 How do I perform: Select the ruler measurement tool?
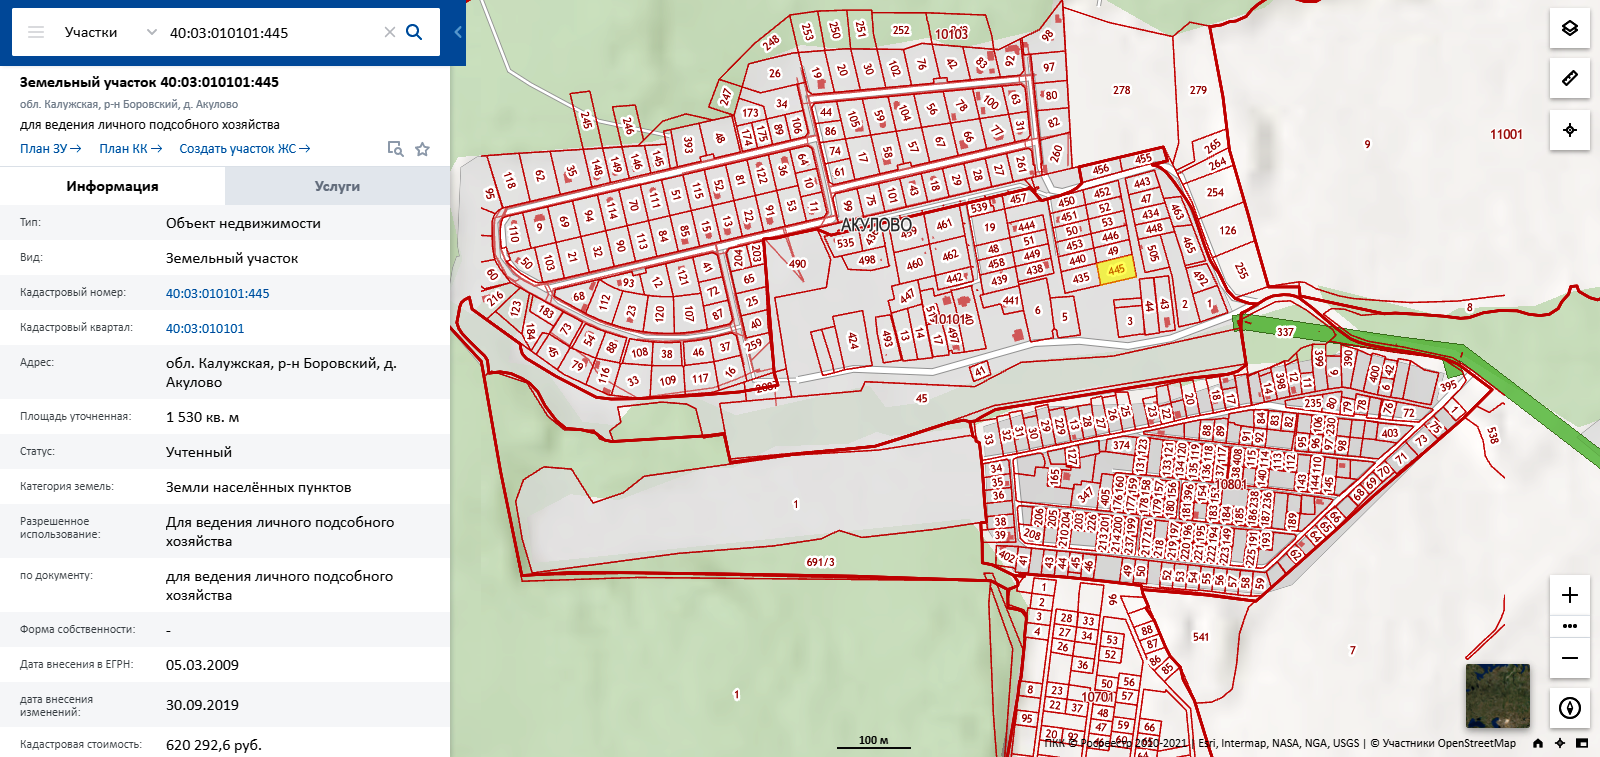1570,78
